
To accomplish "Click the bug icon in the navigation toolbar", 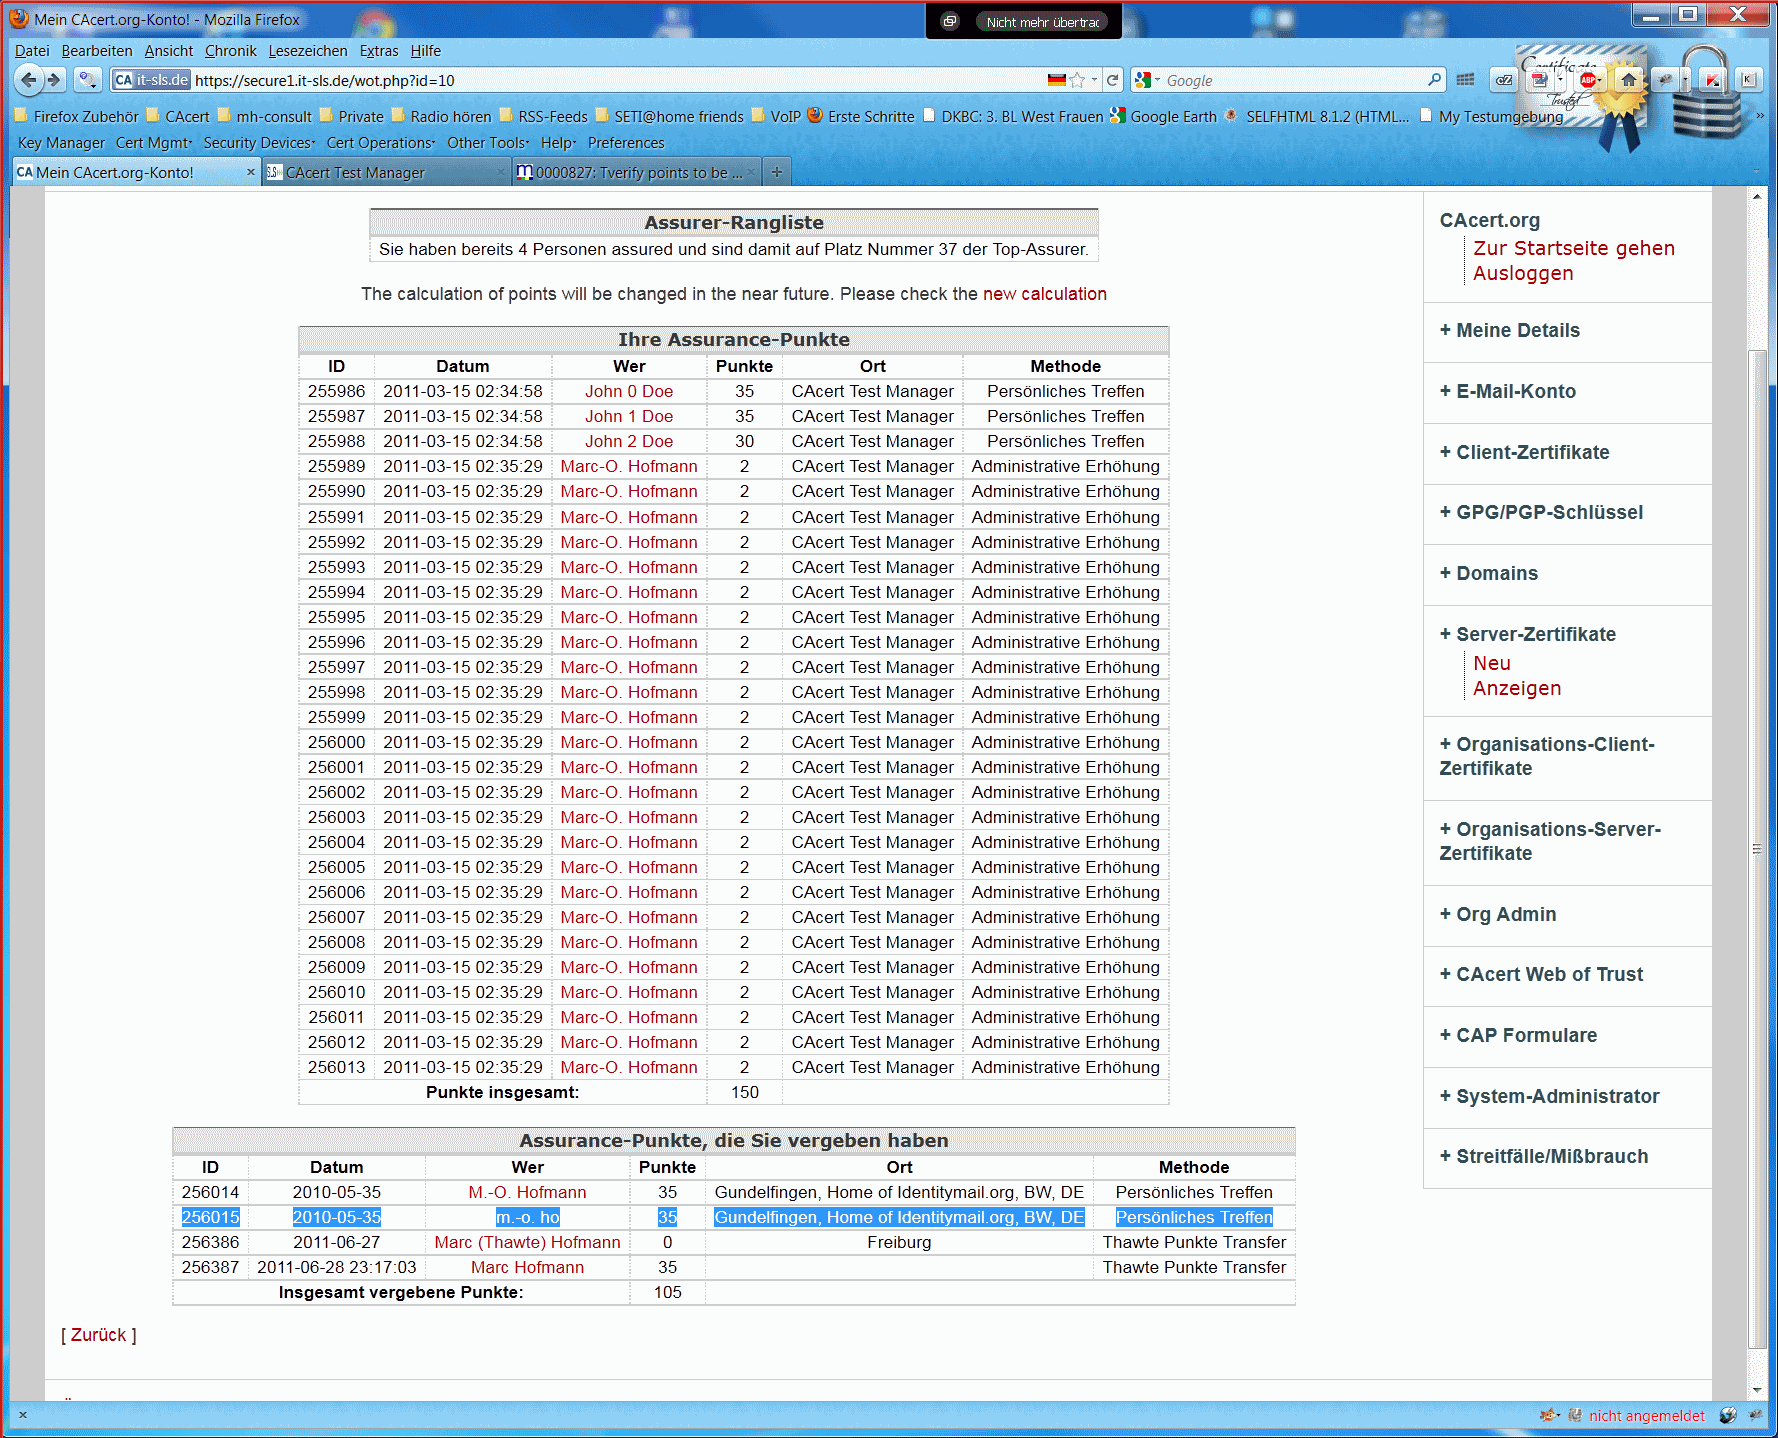I will 1665,80.
